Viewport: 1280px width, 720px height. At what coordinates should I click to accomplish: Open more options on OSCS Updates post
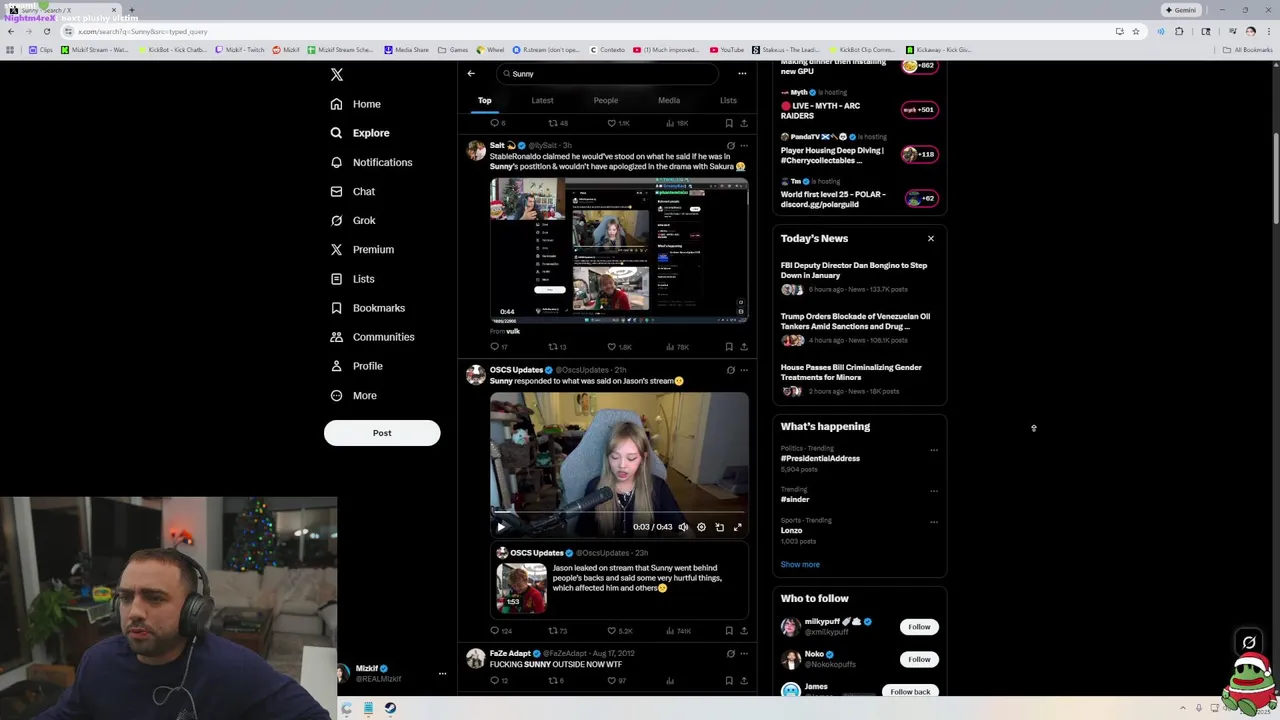click(x=743, y=370)
